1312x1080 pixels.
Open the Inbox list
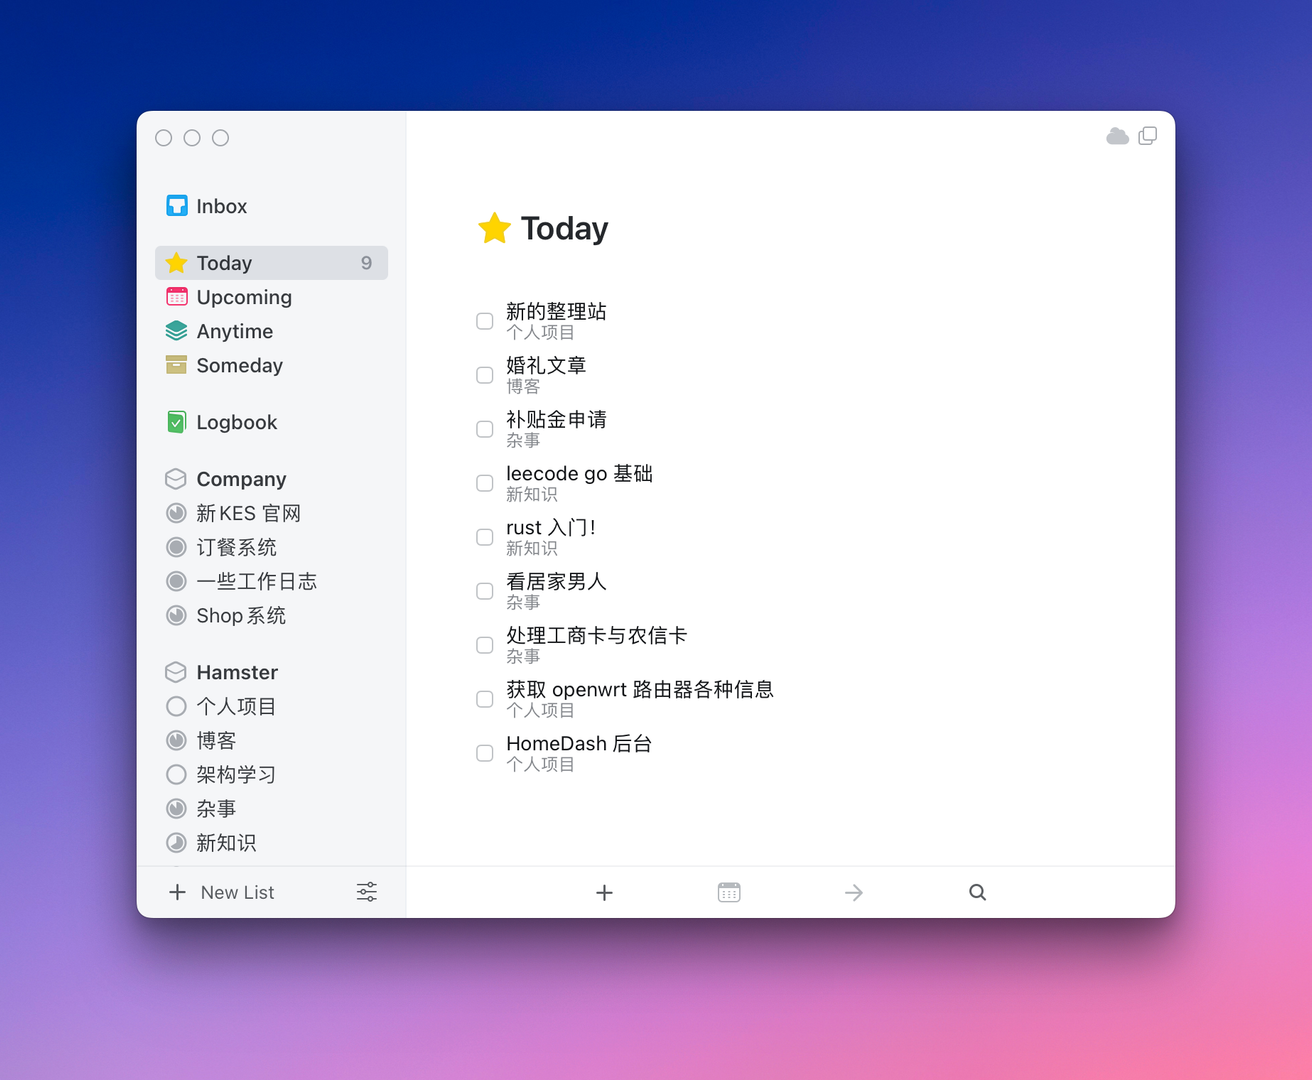(221, 206)
